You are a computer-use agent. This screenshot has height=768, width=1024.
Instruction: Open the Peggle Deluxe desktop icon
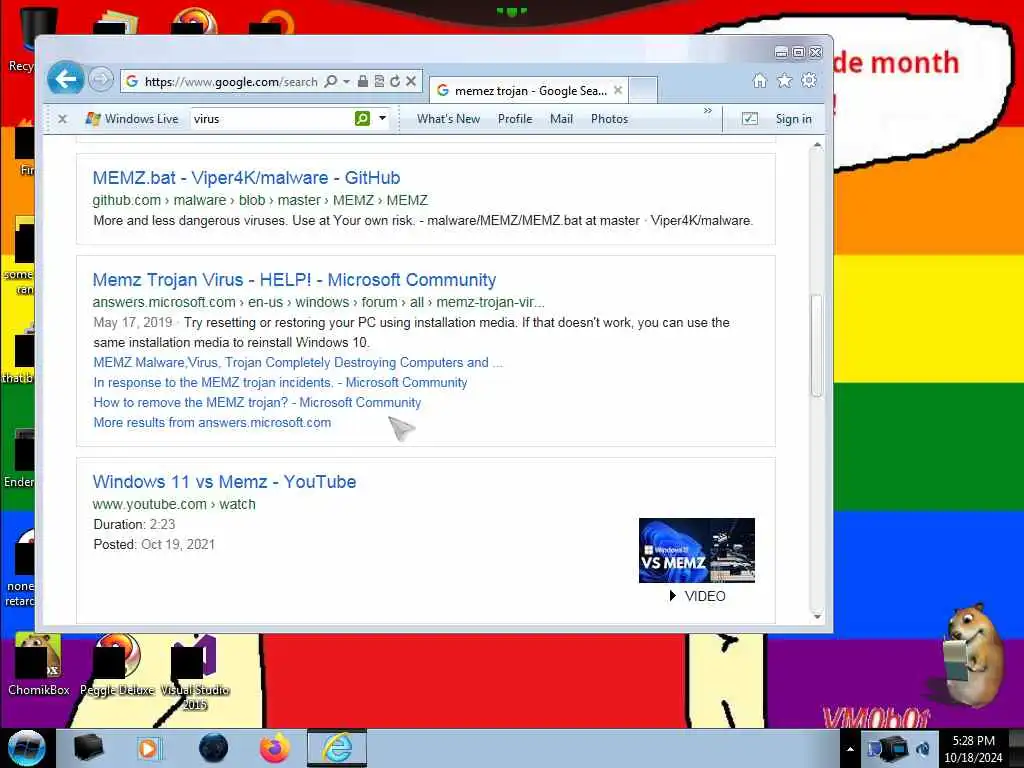click(118, 665)
